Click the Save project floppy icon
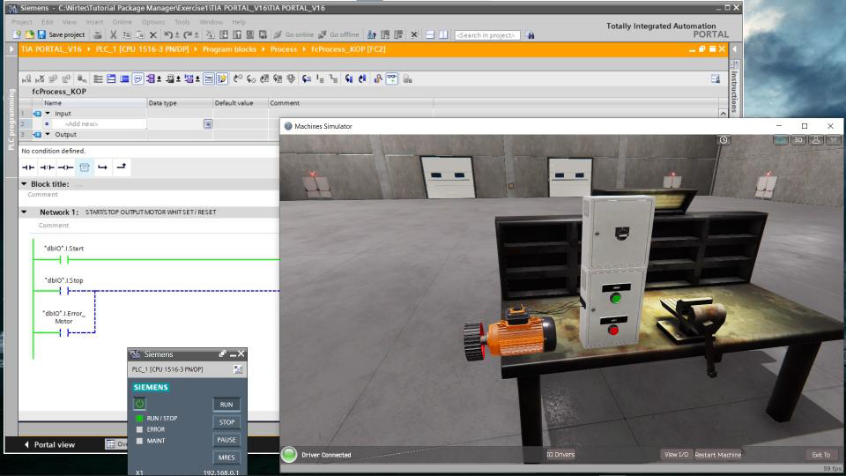846x476 pixels. pyautogui.click(x=42, y=35)
